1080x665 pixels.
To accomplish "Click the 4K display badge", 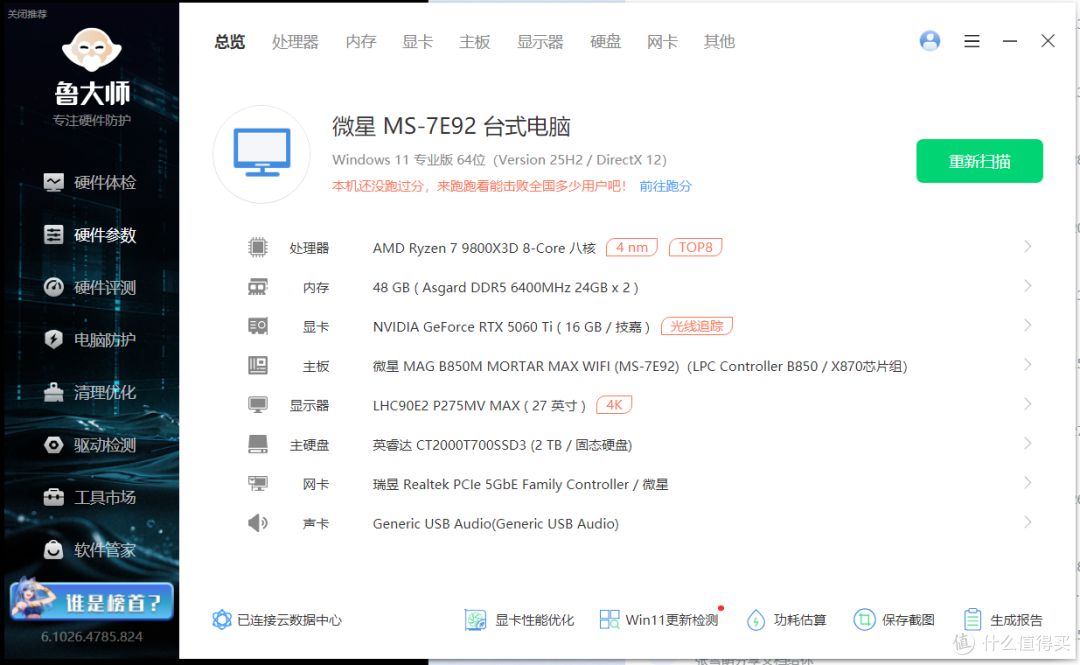I will pyautogui.click(x=614, y=405).
